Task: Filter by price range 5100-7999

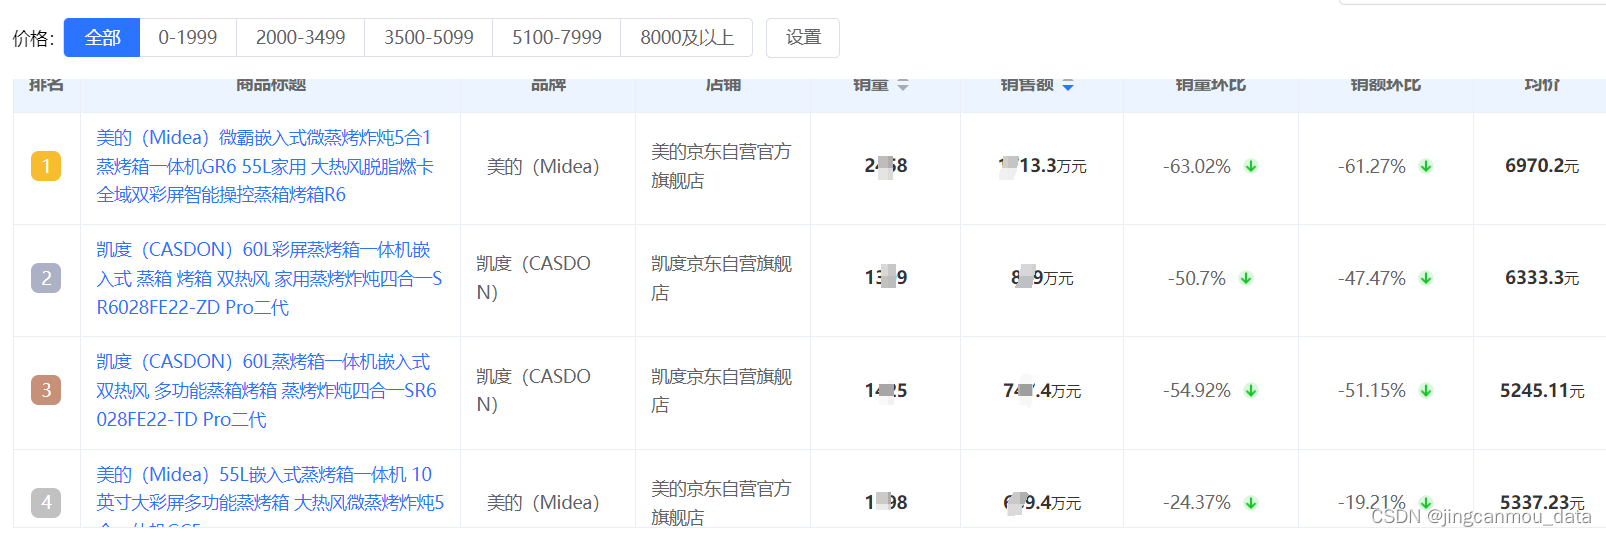Action: 557,38
